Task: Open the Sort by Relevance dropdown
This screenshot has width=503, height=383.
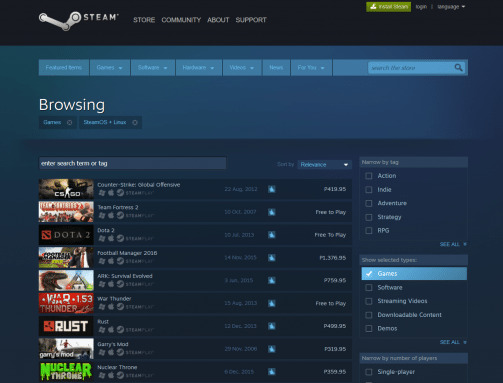Action: point(324,165)
